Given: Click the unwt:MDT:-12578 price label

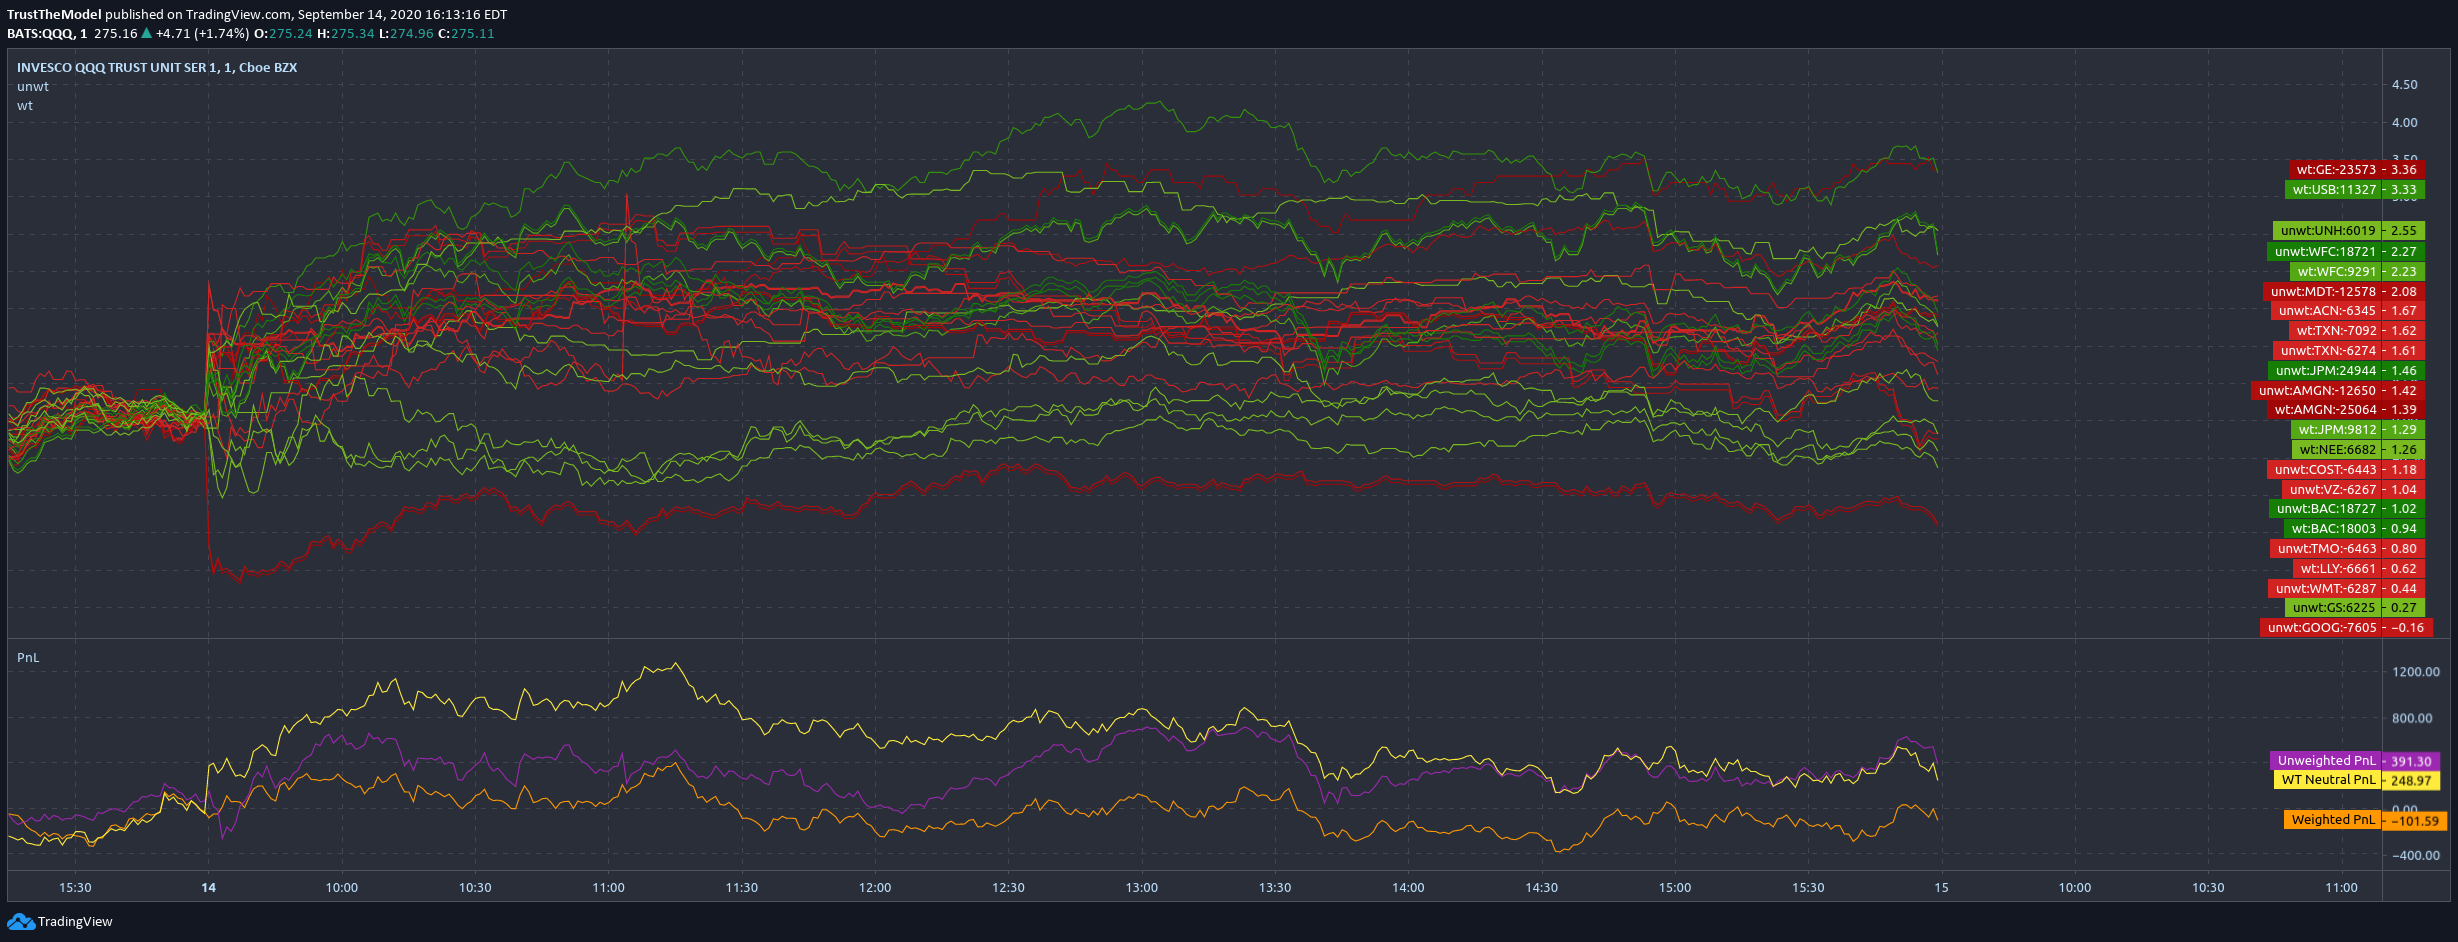Looking at the screenshot, I should 2343,291.
